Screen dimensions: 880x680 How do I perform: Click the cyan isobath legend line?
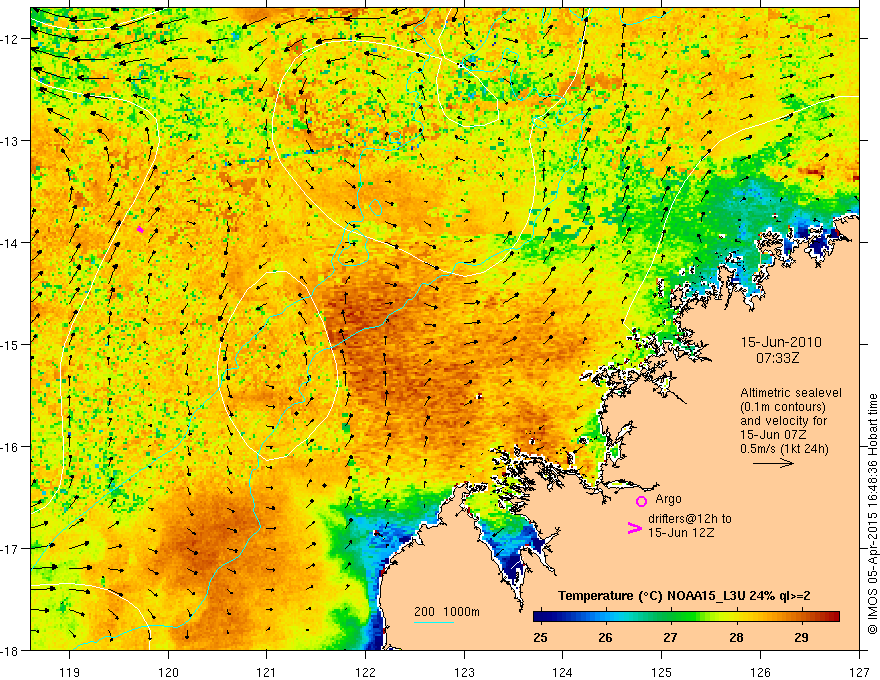(434, 622)
